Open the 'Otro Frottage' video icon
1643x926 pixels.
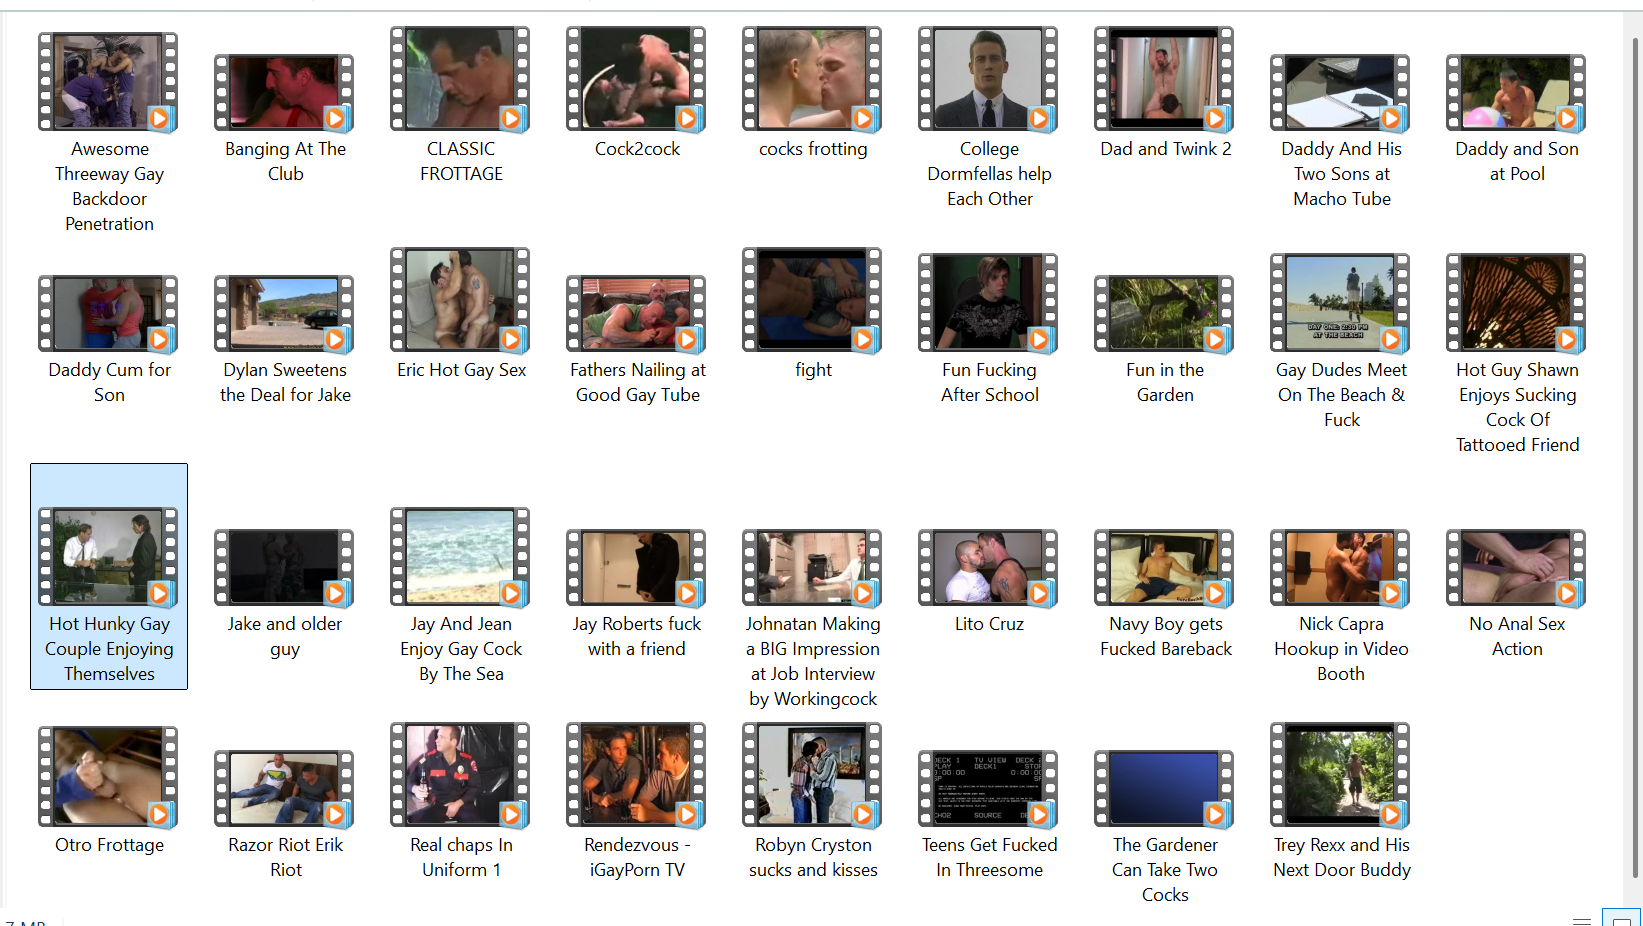[x=108, y=777]
